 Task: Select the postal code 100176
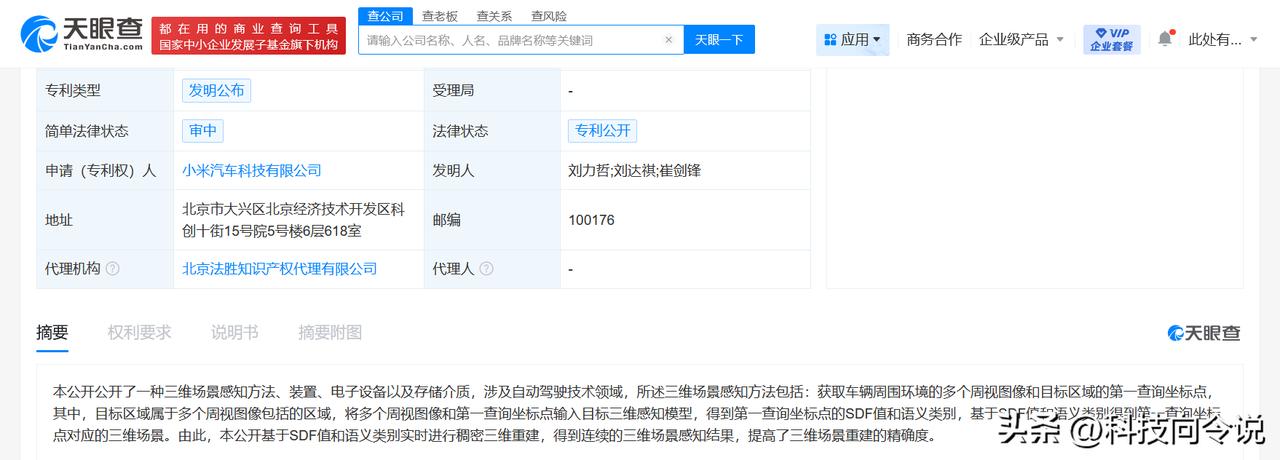pyautogui.click(x=591, y=220)
